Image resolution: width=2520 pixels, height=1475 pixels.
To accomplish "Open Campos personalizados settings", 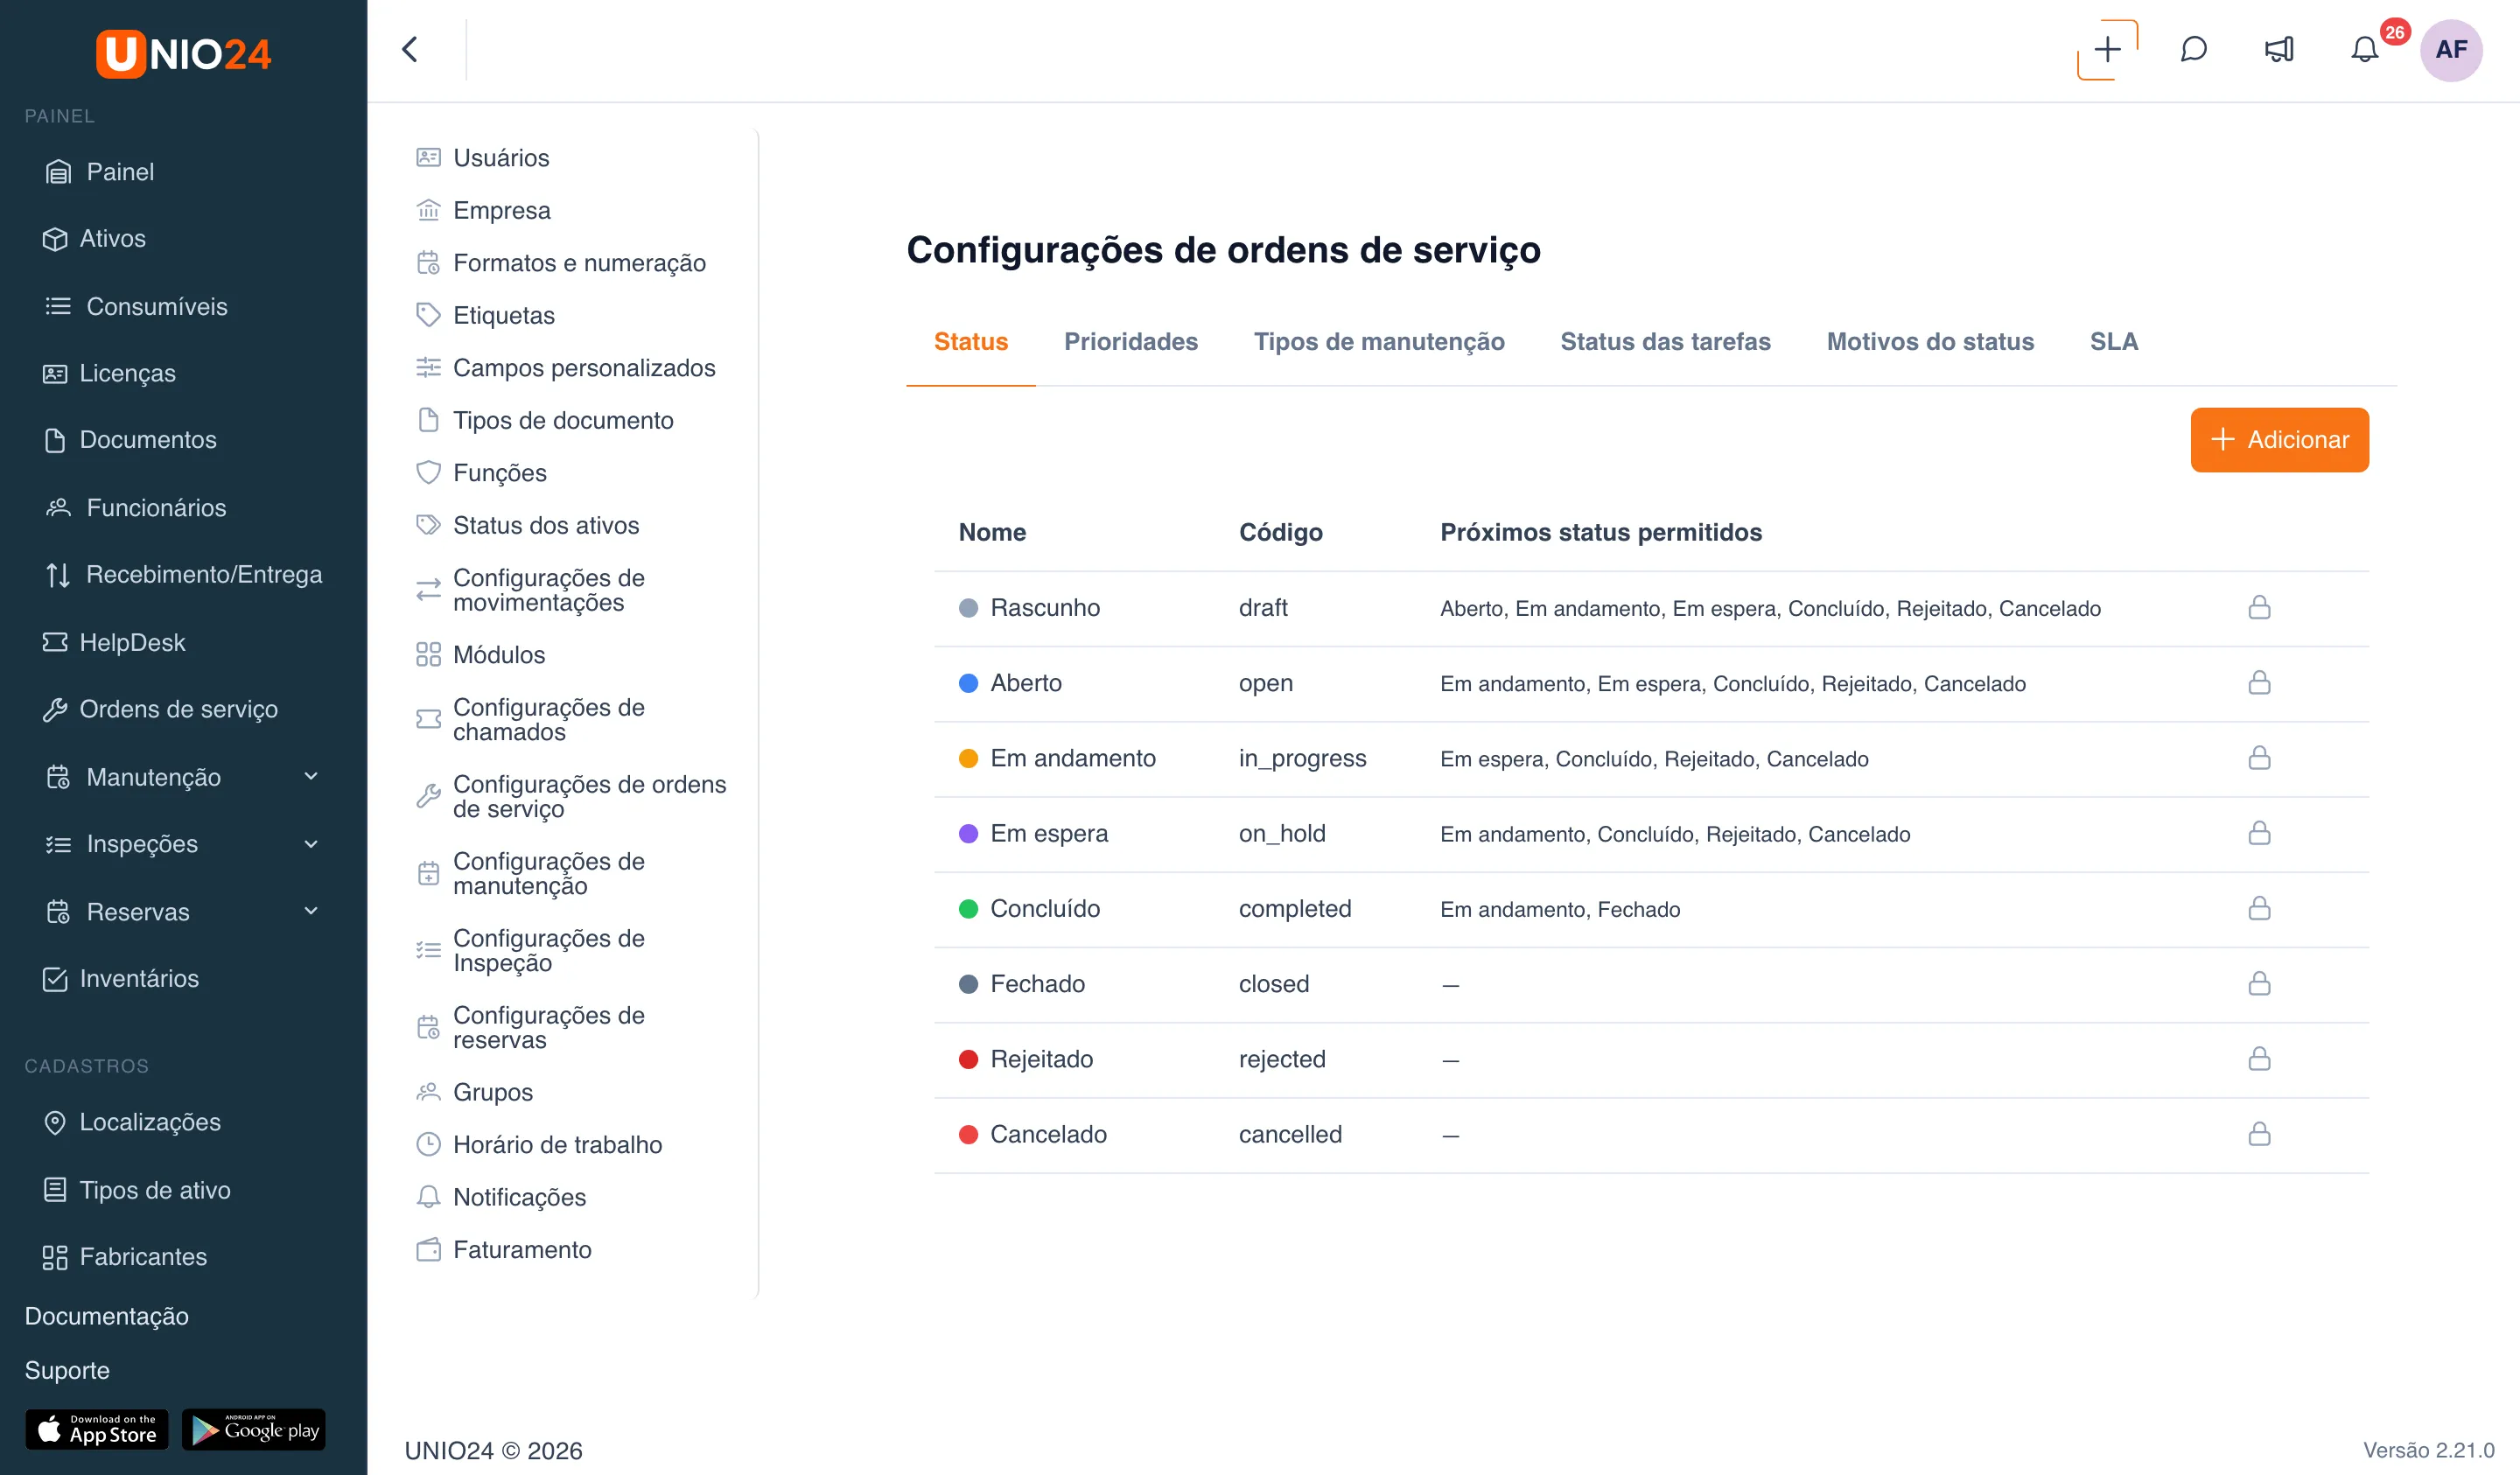I will (583, 368).
